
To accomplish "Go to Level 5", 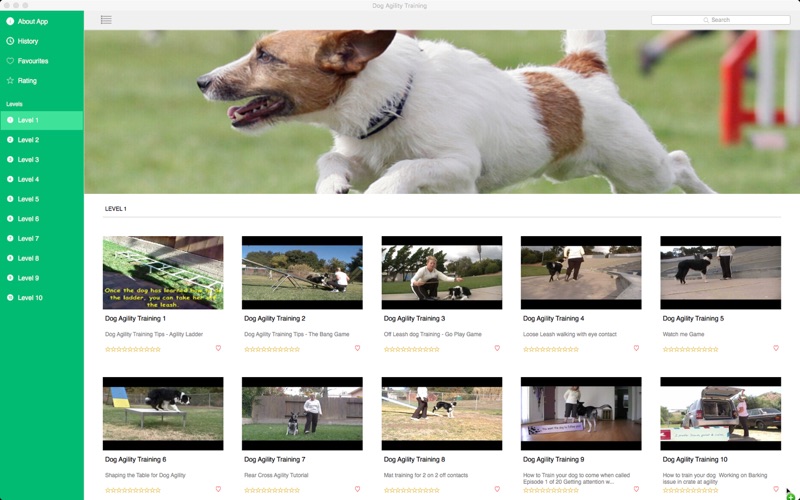I will click(x=42, y=199).
